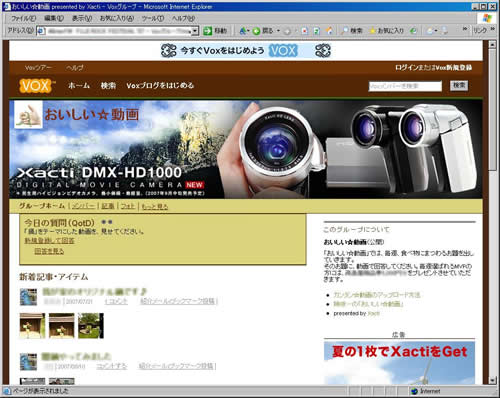Open the address bar dropdown arrow
This screenshot has height=398, width=500.
[x=195, y=31]
